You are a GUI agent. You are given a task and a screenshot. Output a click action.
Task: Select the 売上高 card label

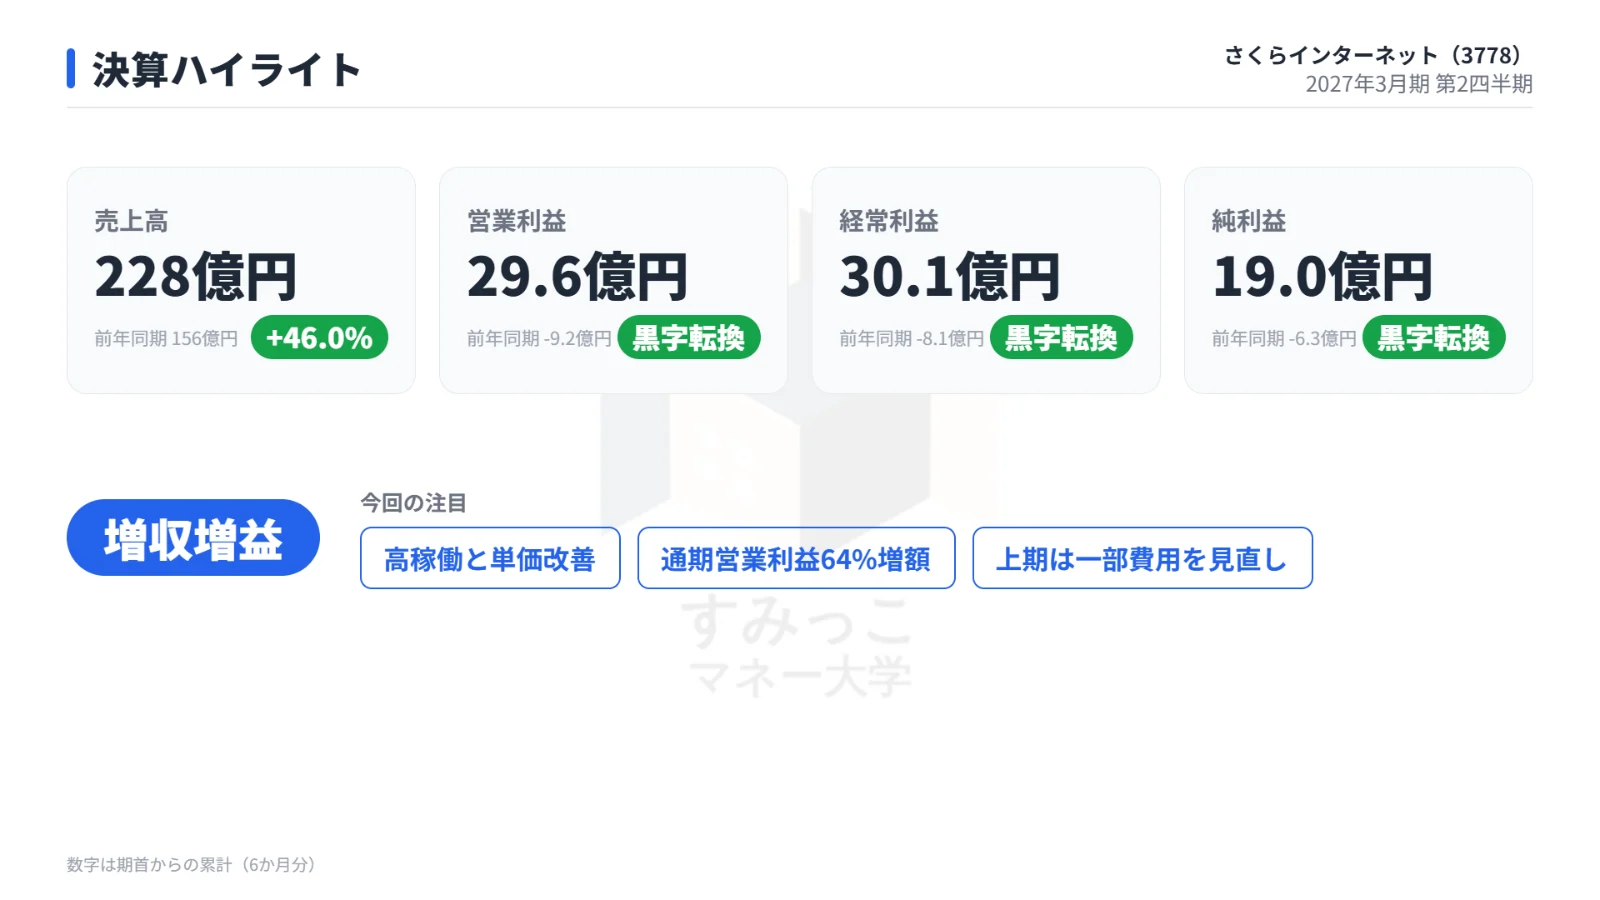pyautogui.click(x=131, y=221)
